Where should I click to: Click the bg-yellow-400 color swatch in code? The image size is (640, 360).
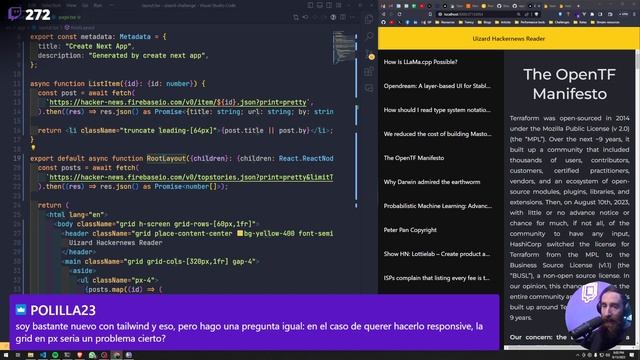coord(240,233)
